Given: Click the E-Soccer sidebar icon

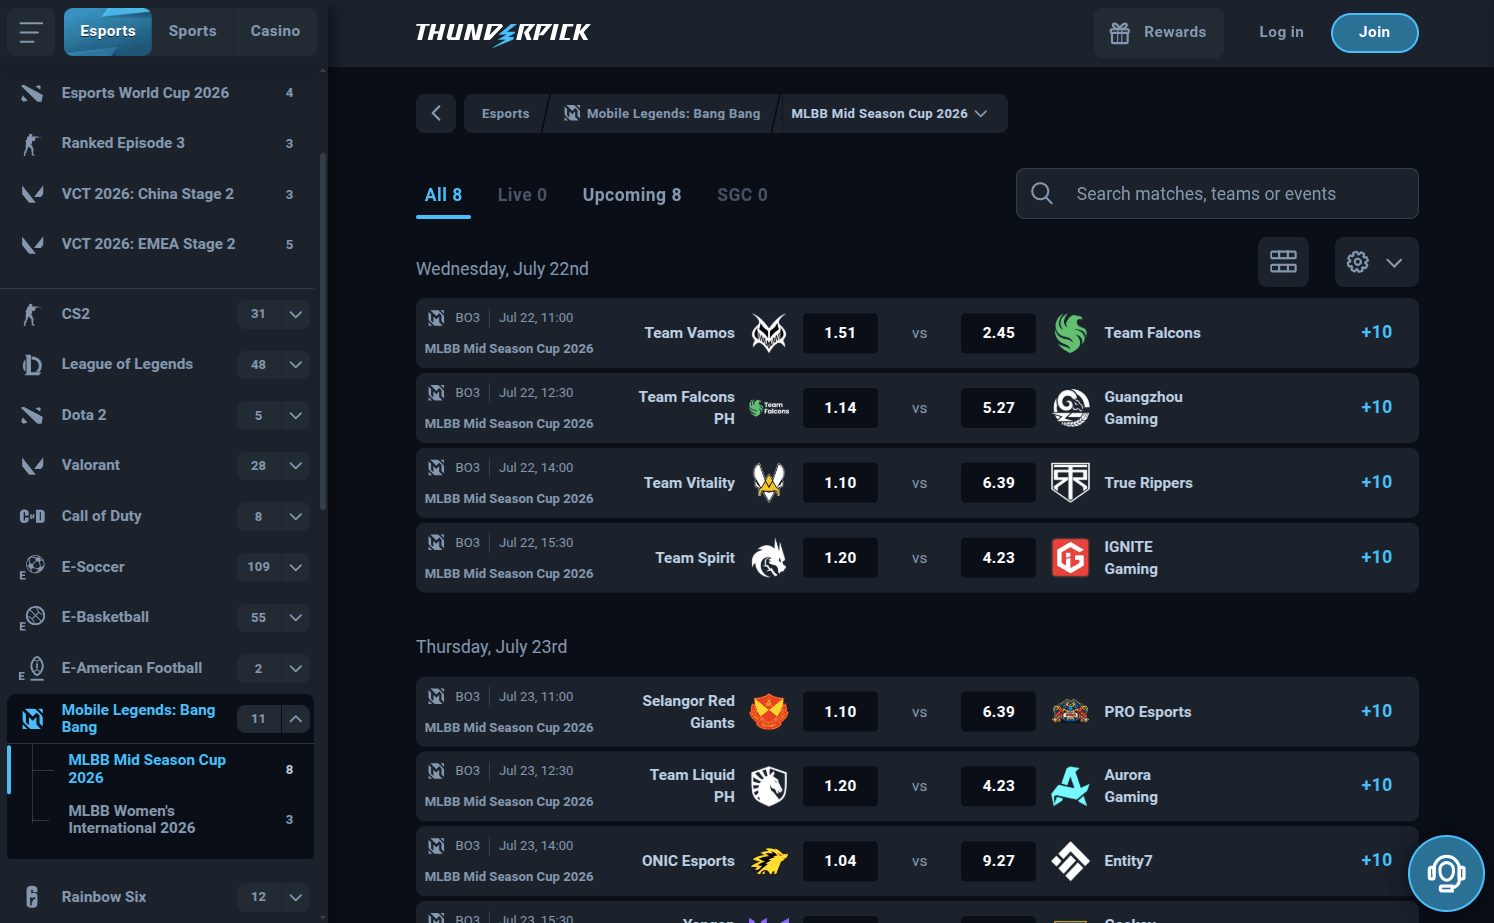Looking at the screenshot, I should click(32, 567).
